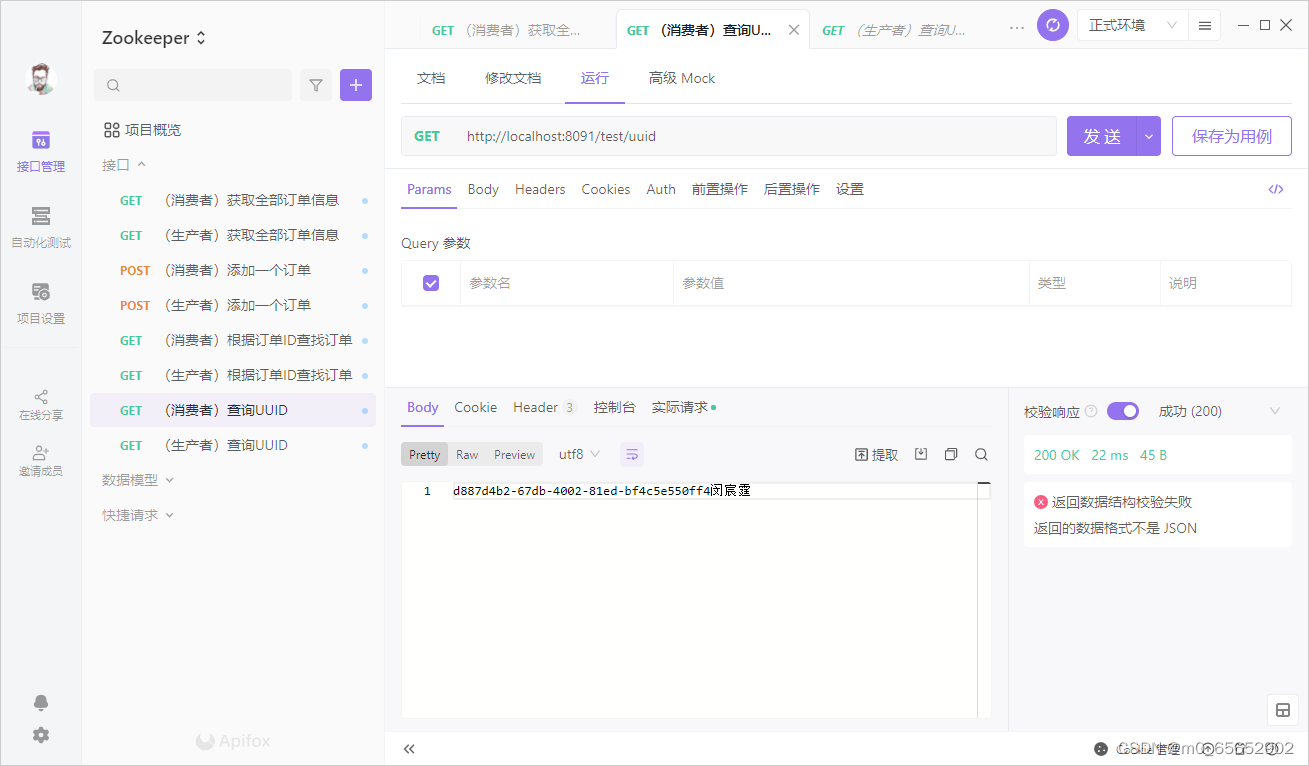Open the 自动化测试 sidebar section
This screenshot has width=1309, height=766.
(41, 228)
